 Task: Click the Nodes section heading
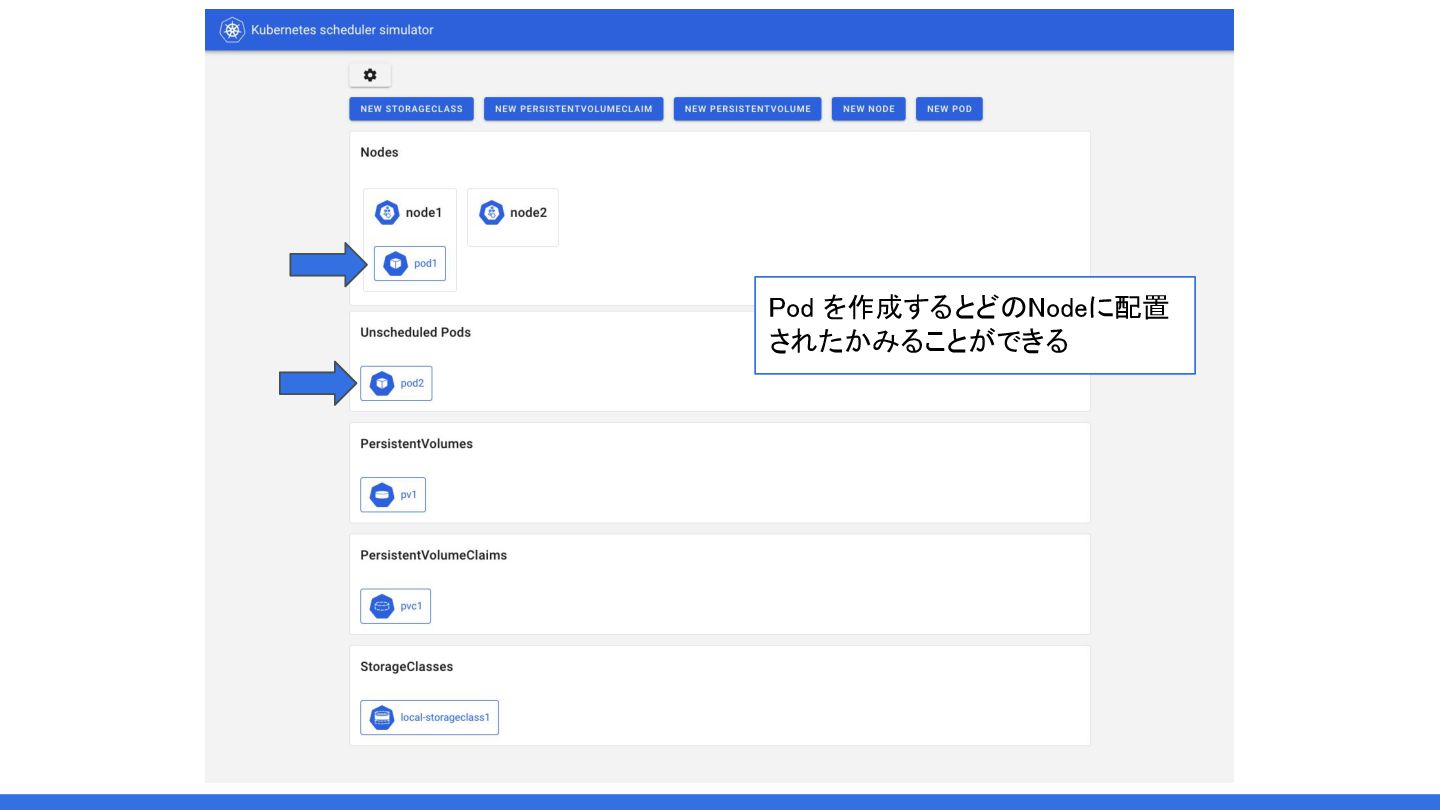click(x=379, y=153)
